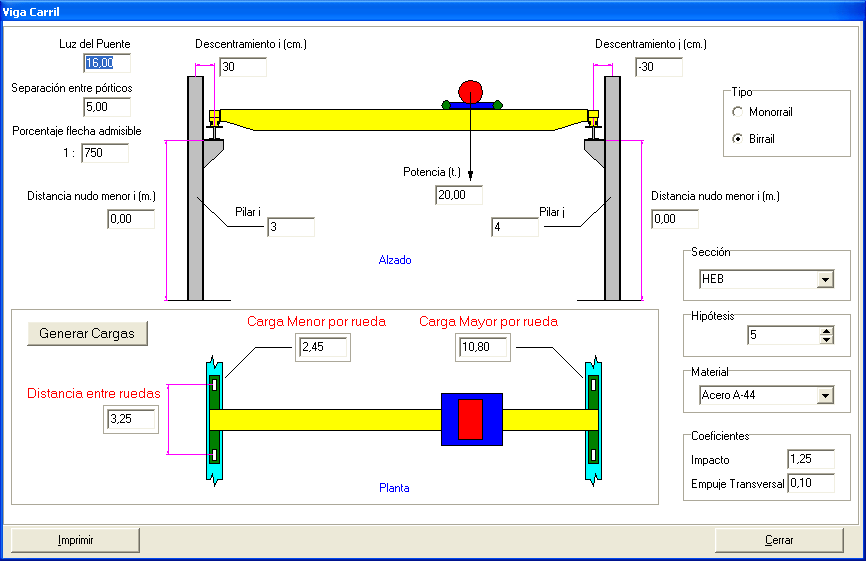Select the Birrail crane type option
866x561 pixels.
tap(738, 139)
